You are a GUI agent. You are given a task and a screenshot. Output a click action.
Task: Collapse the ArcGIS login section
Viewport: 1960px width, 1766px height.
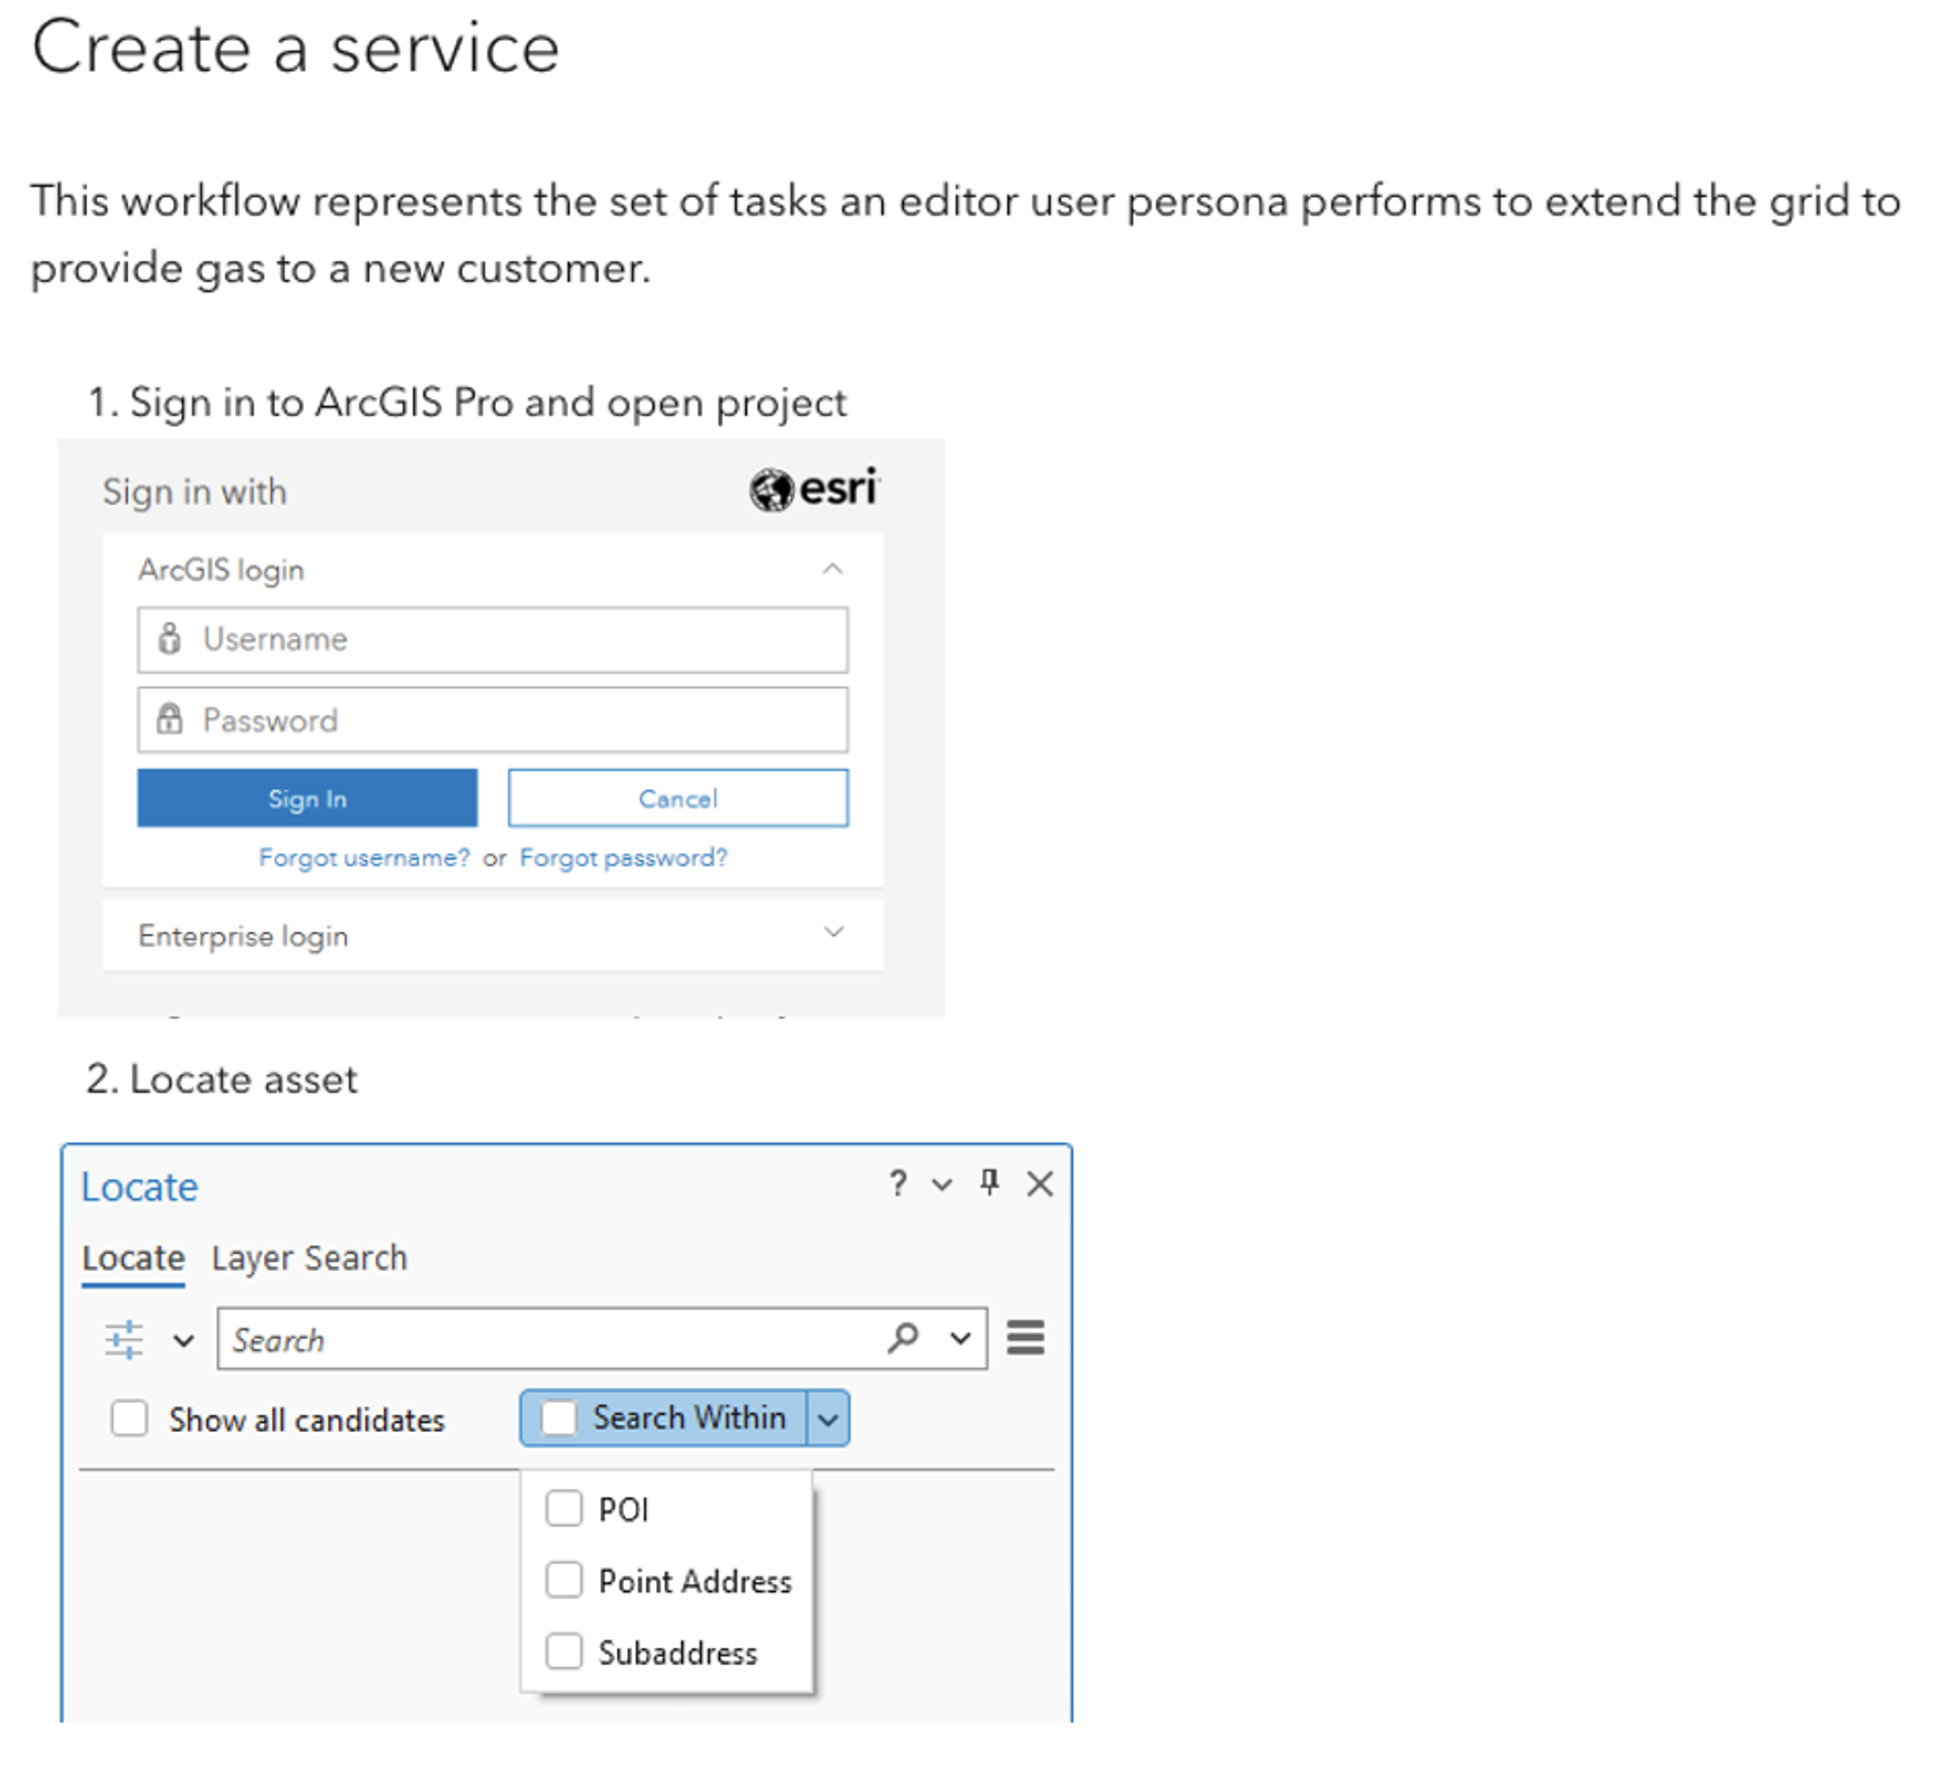coord(833,569)
